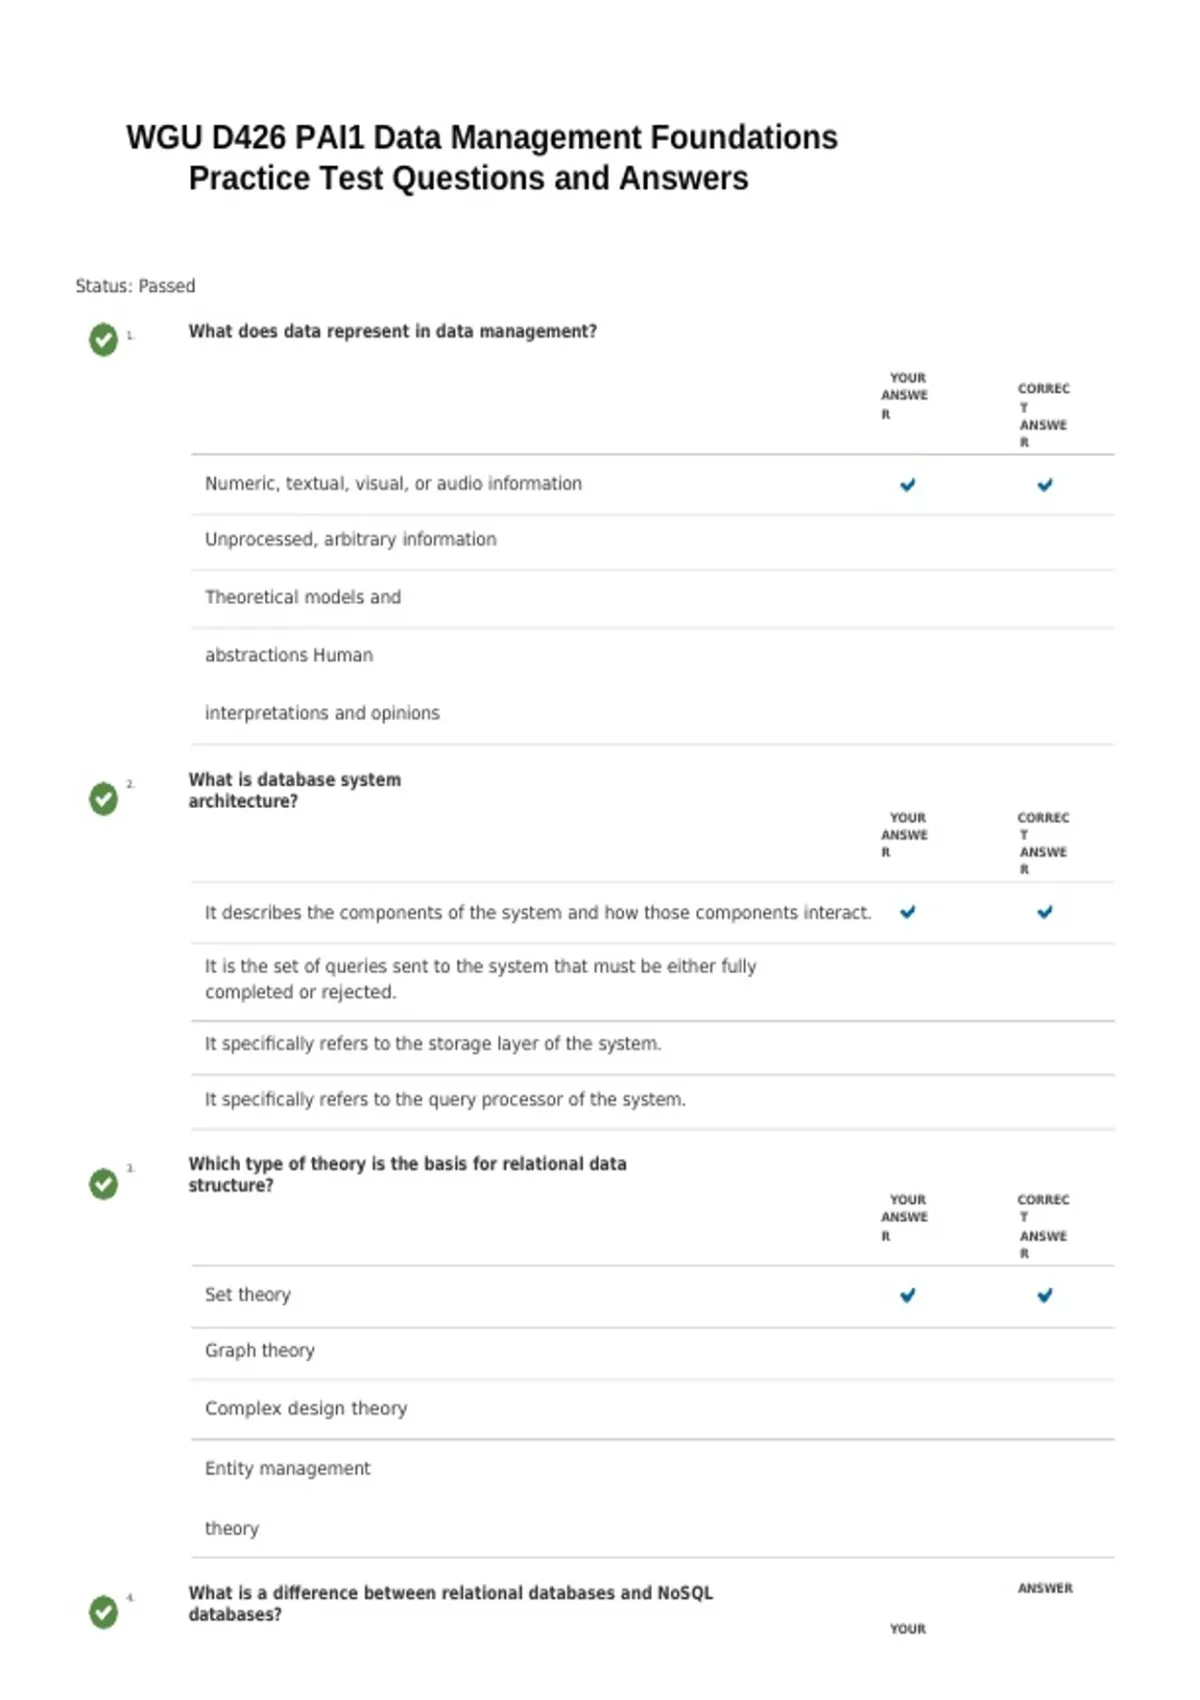Choose the query processor answer option
Viewport: 1200px width, 1700px height.
pyautogui.click(x=652, y=1101)
